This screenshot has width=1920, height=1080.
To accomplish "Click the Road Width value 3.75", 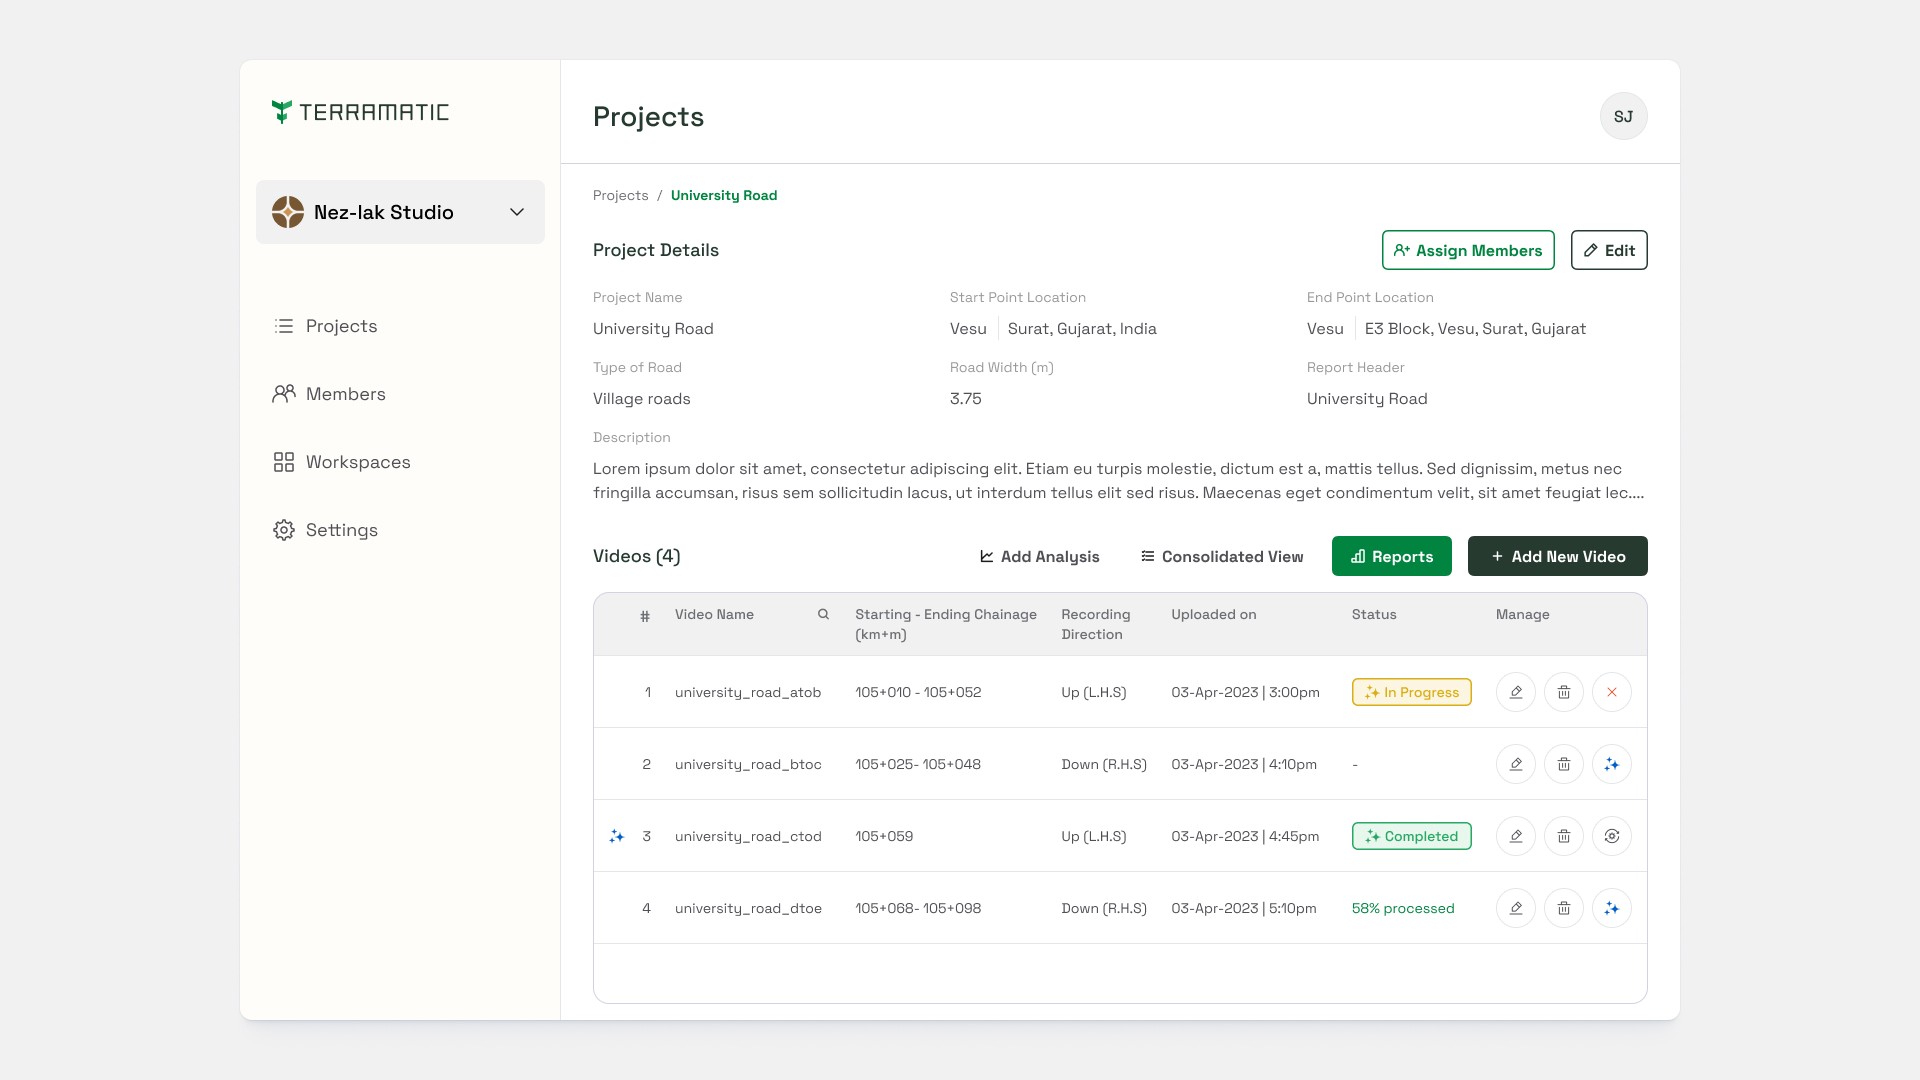I will (966, 398).
